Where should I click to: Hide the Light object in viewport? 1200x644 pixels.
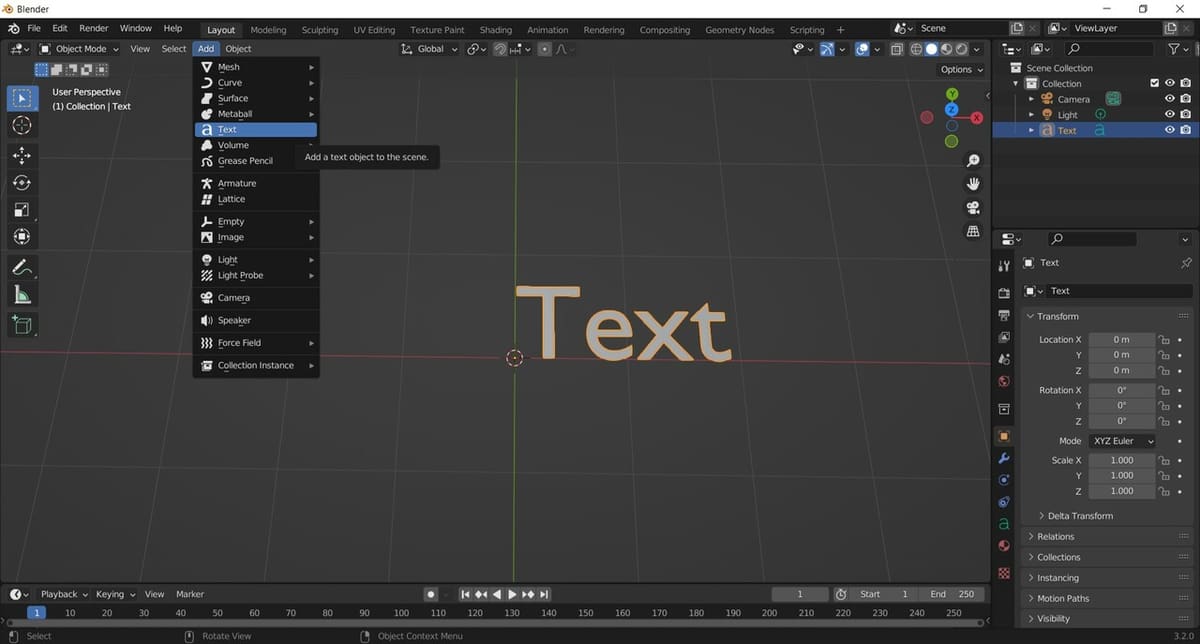1169,115
